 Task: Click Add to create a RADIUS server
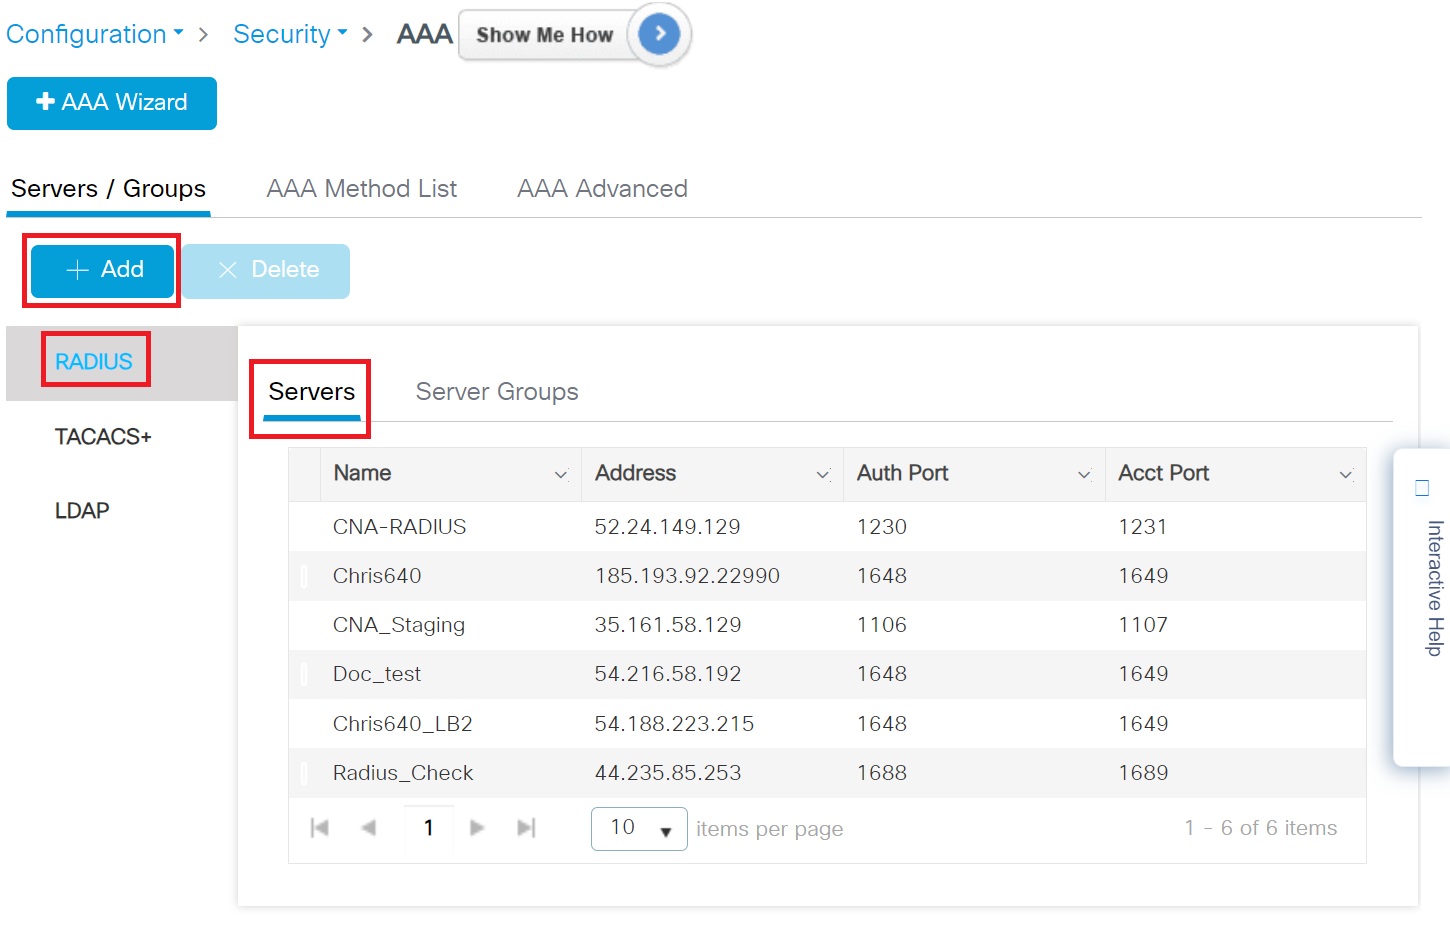coord(103,270)
